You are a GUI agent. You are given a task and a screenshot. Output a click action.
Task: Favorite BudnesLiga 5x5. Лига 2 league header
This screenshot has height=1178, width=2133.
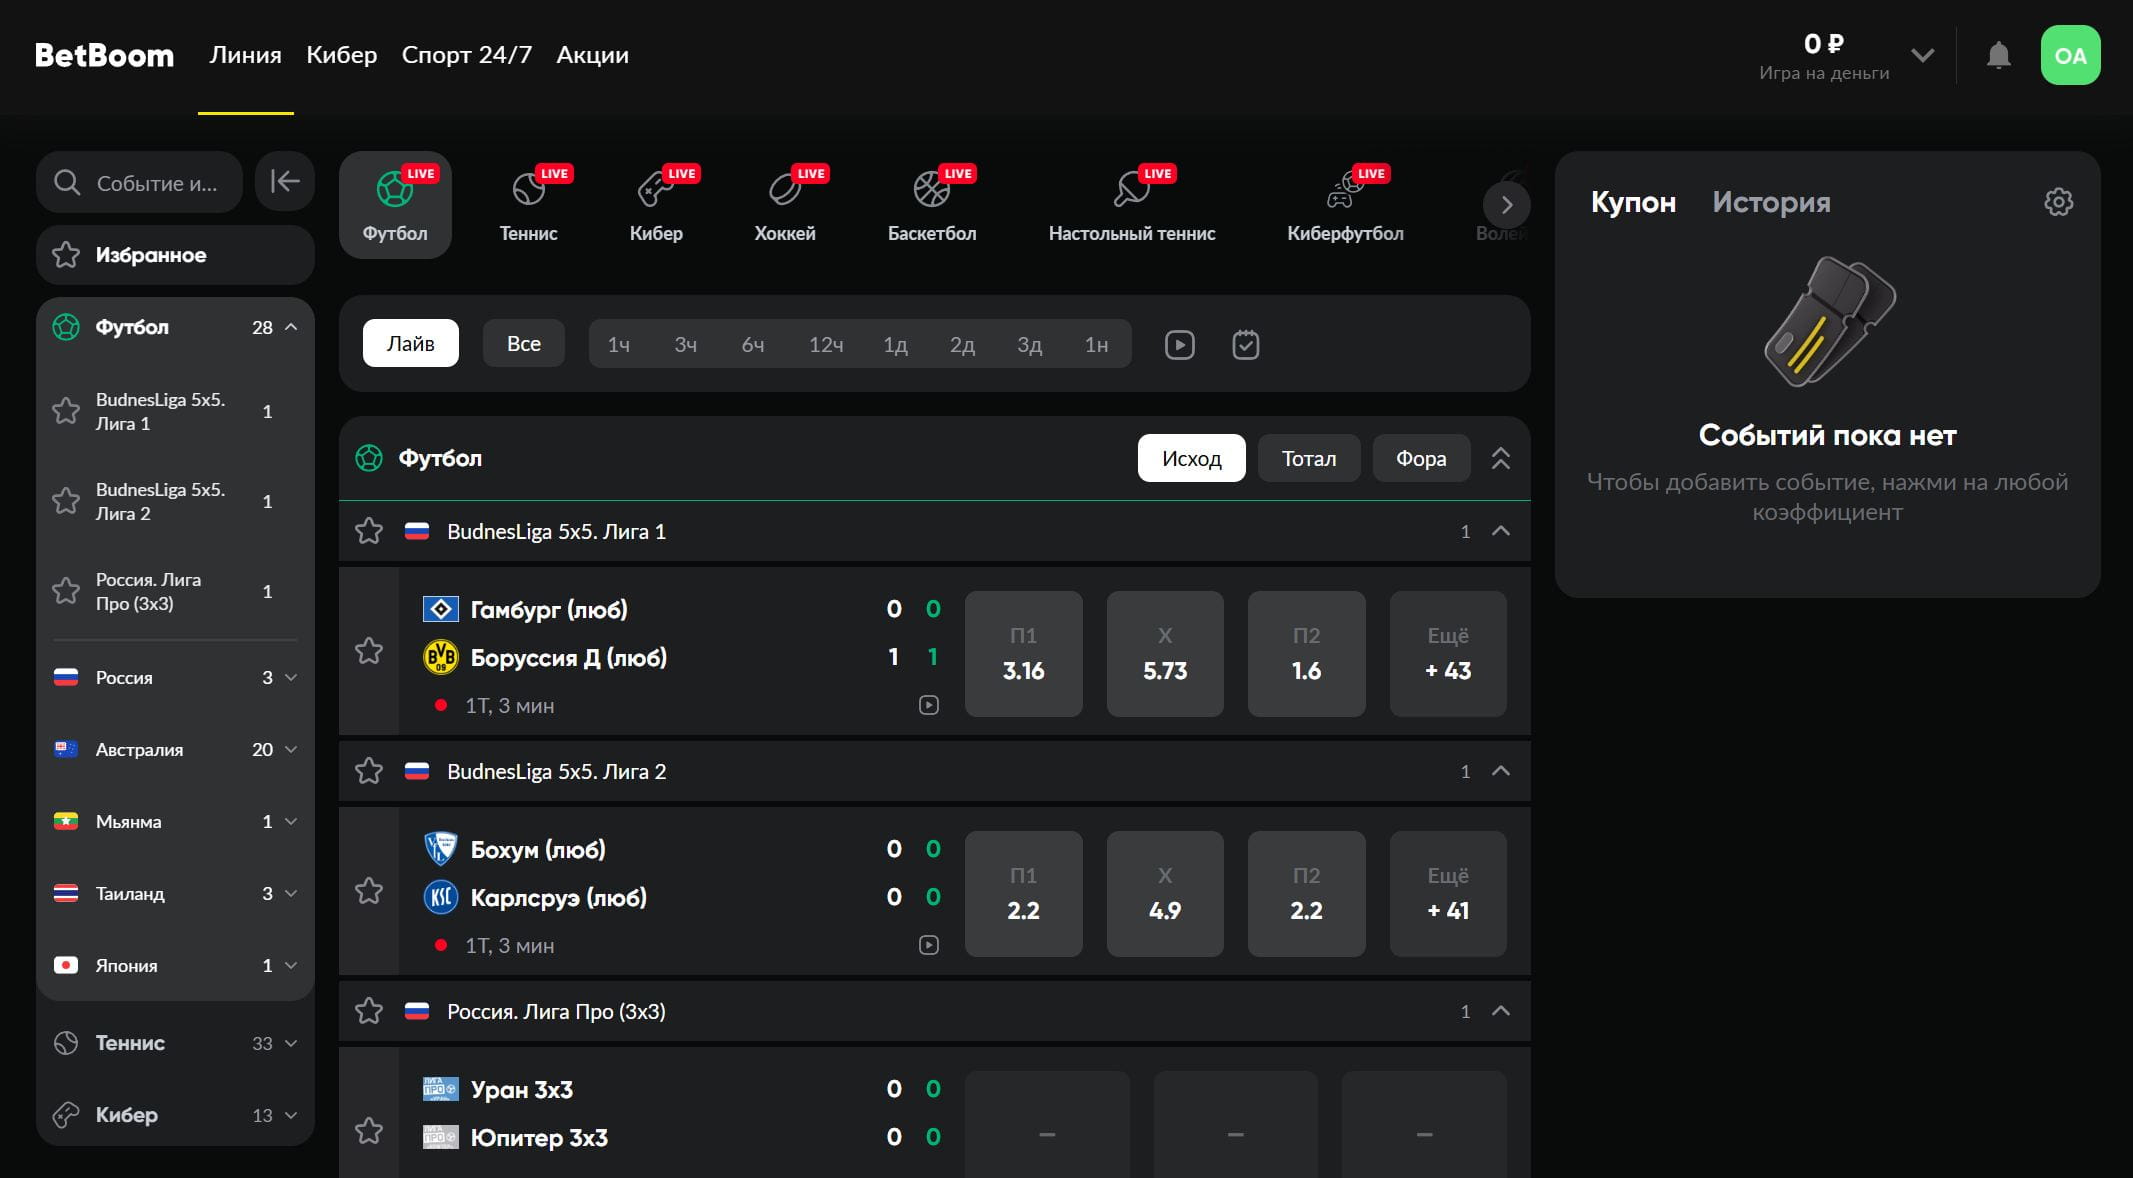[369, 771]
